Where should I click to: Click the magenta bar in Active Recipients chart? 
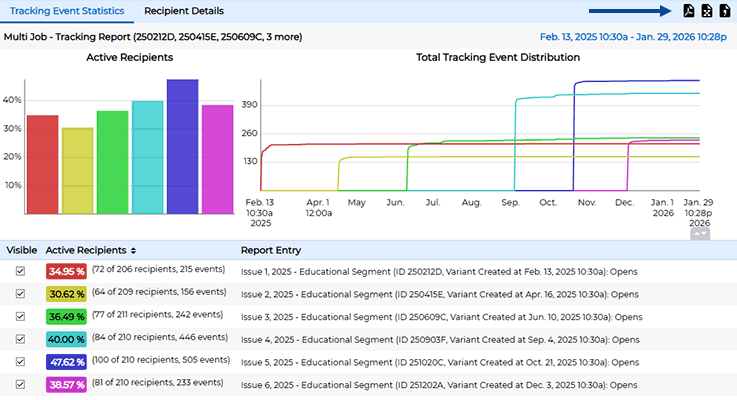(x=217, y=159)
